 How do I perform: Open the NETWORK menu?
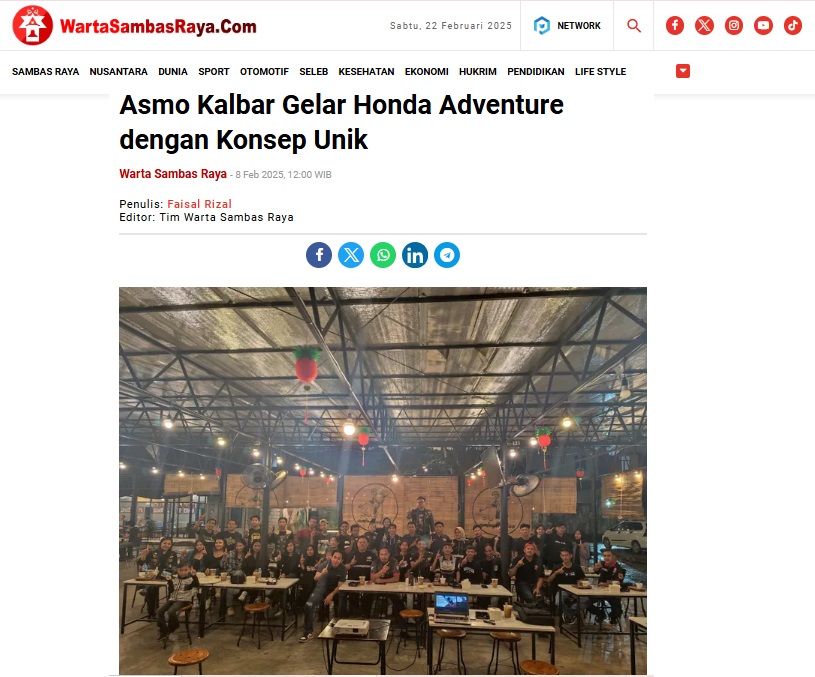tap(567, 25)
